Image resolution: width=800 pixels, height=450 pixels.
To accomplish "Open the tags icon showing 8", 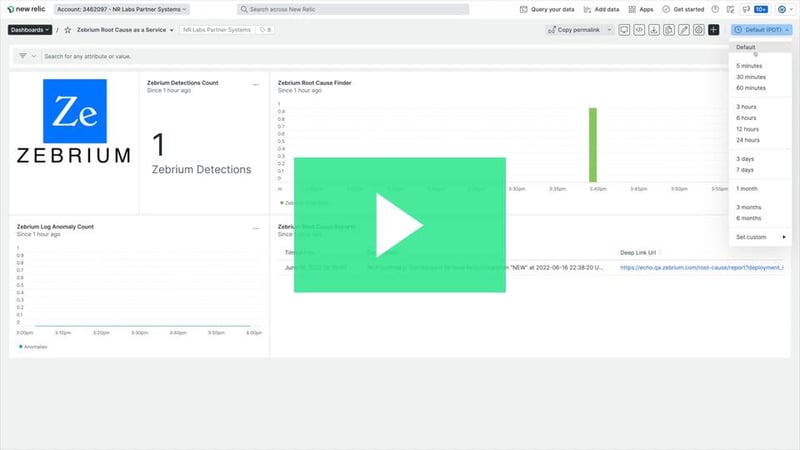I will 266,30.
